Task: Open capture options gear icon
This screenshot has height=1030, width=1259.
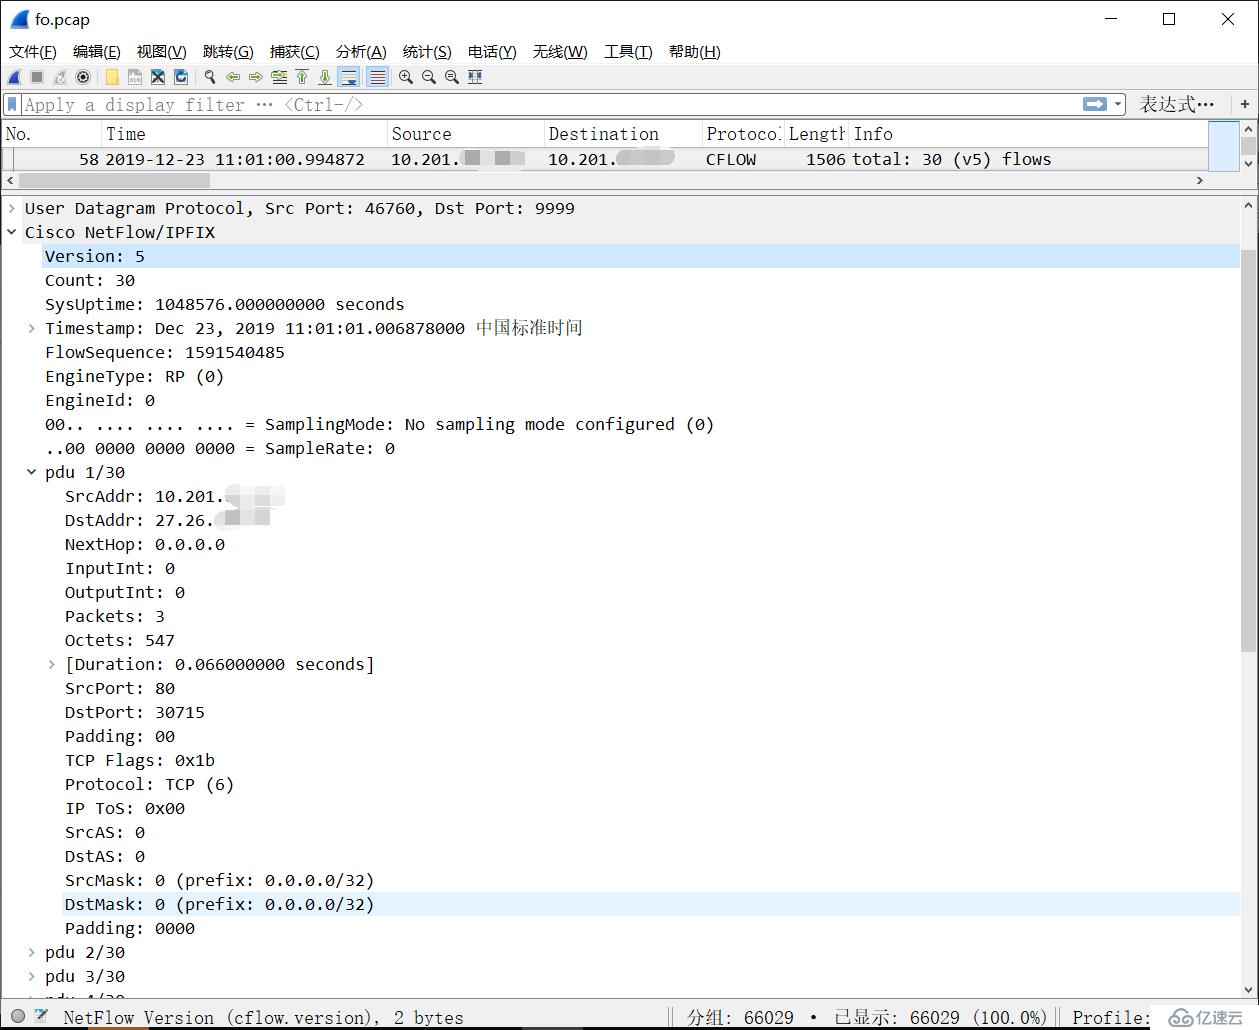Action: pyautogui.click(x=83, y=77)
